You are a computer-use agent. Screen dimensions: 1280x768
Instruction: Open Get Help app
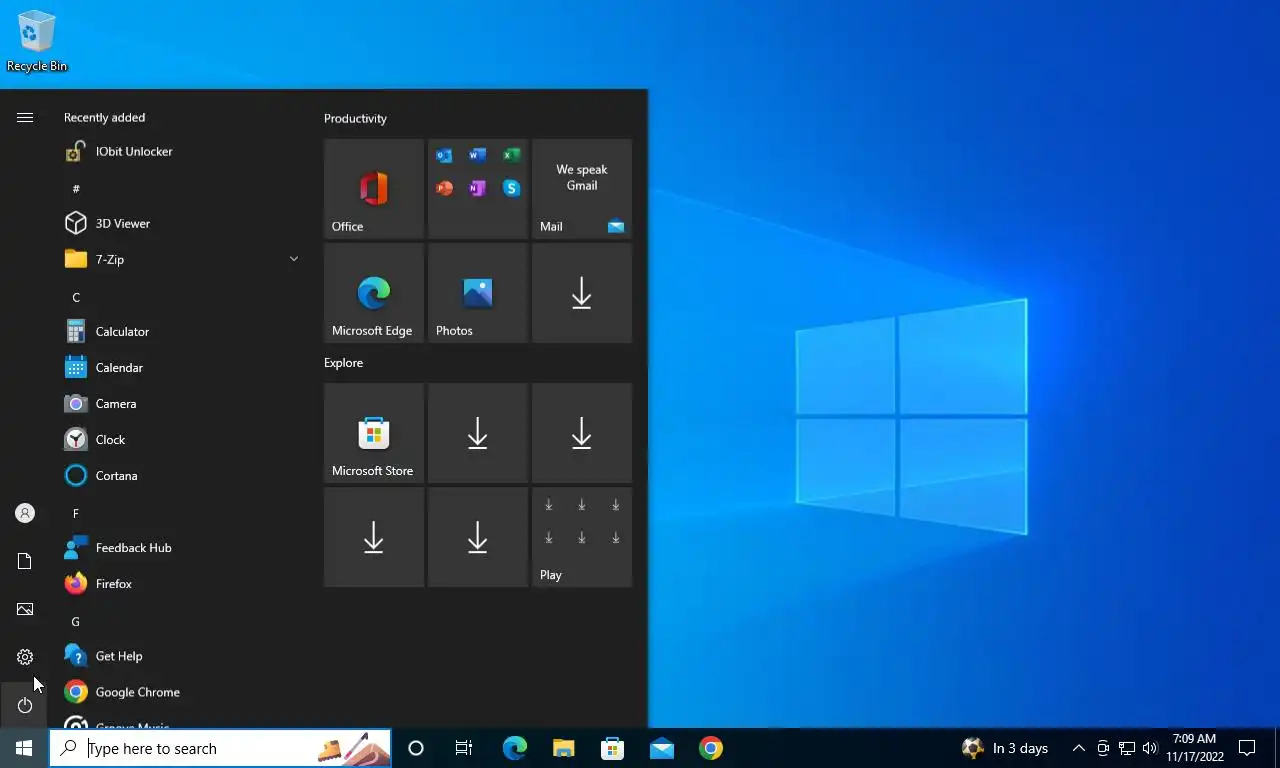(182, 656)
